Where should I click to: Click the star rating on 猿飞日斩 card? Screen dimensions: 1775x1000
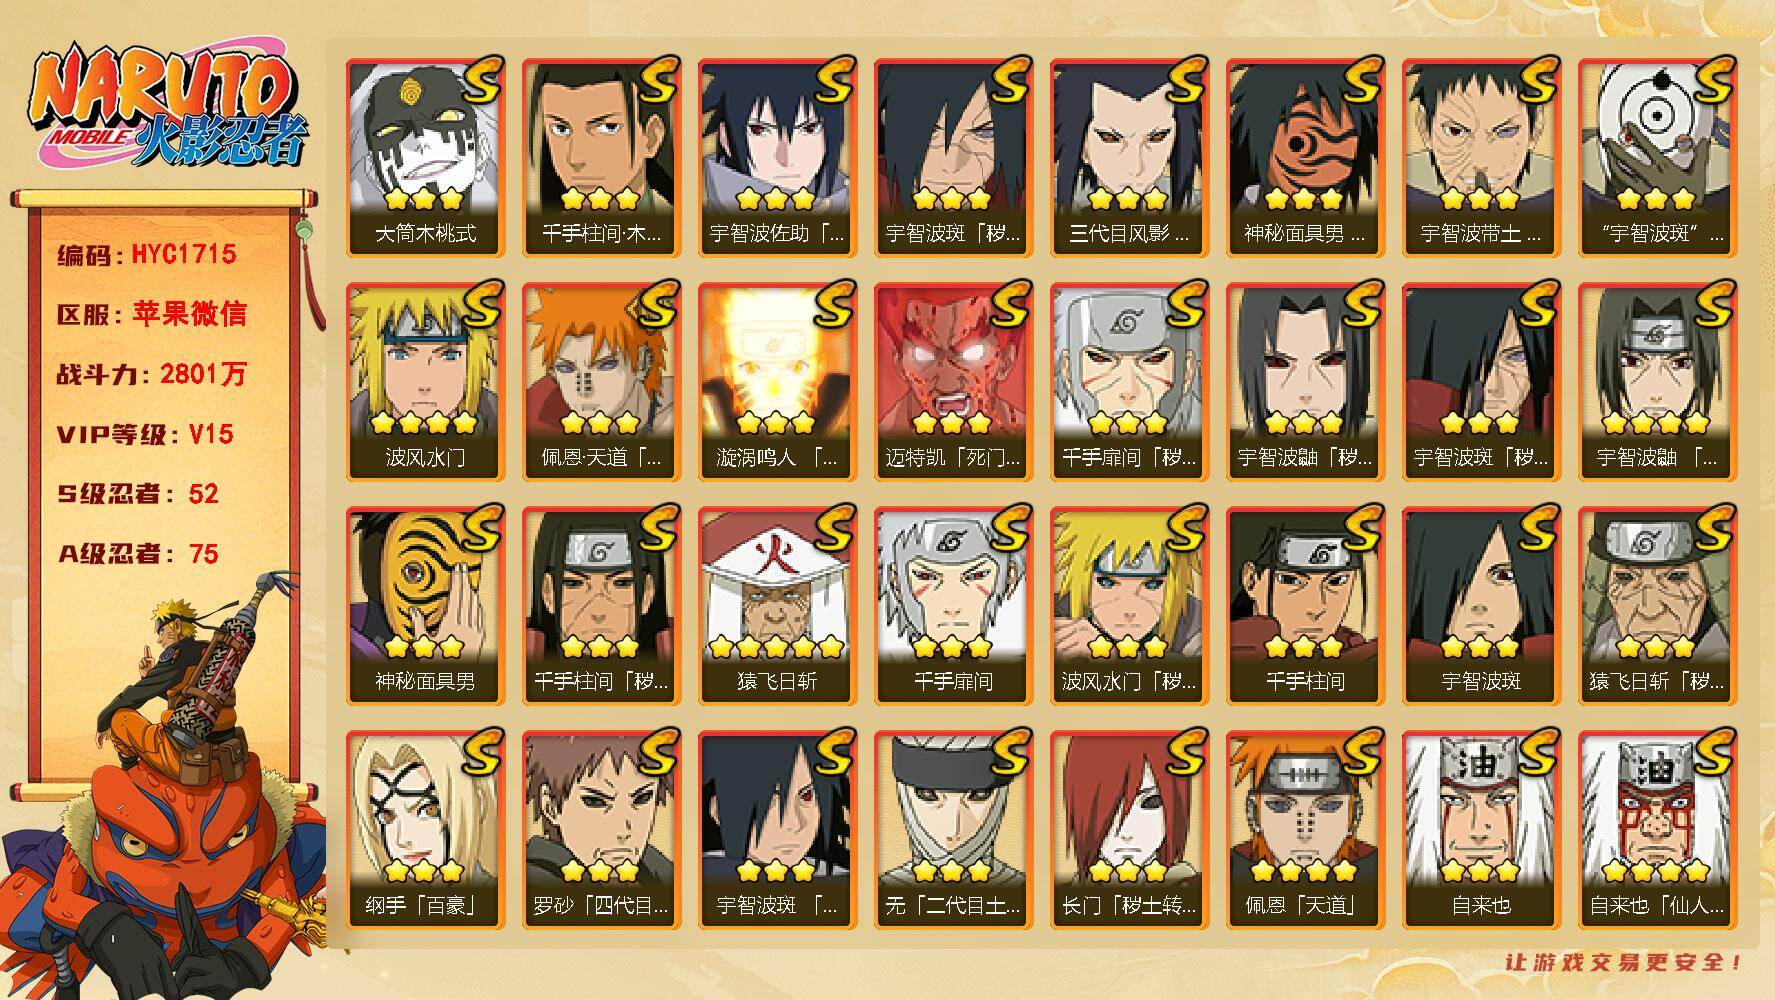[x=777, y=645]
